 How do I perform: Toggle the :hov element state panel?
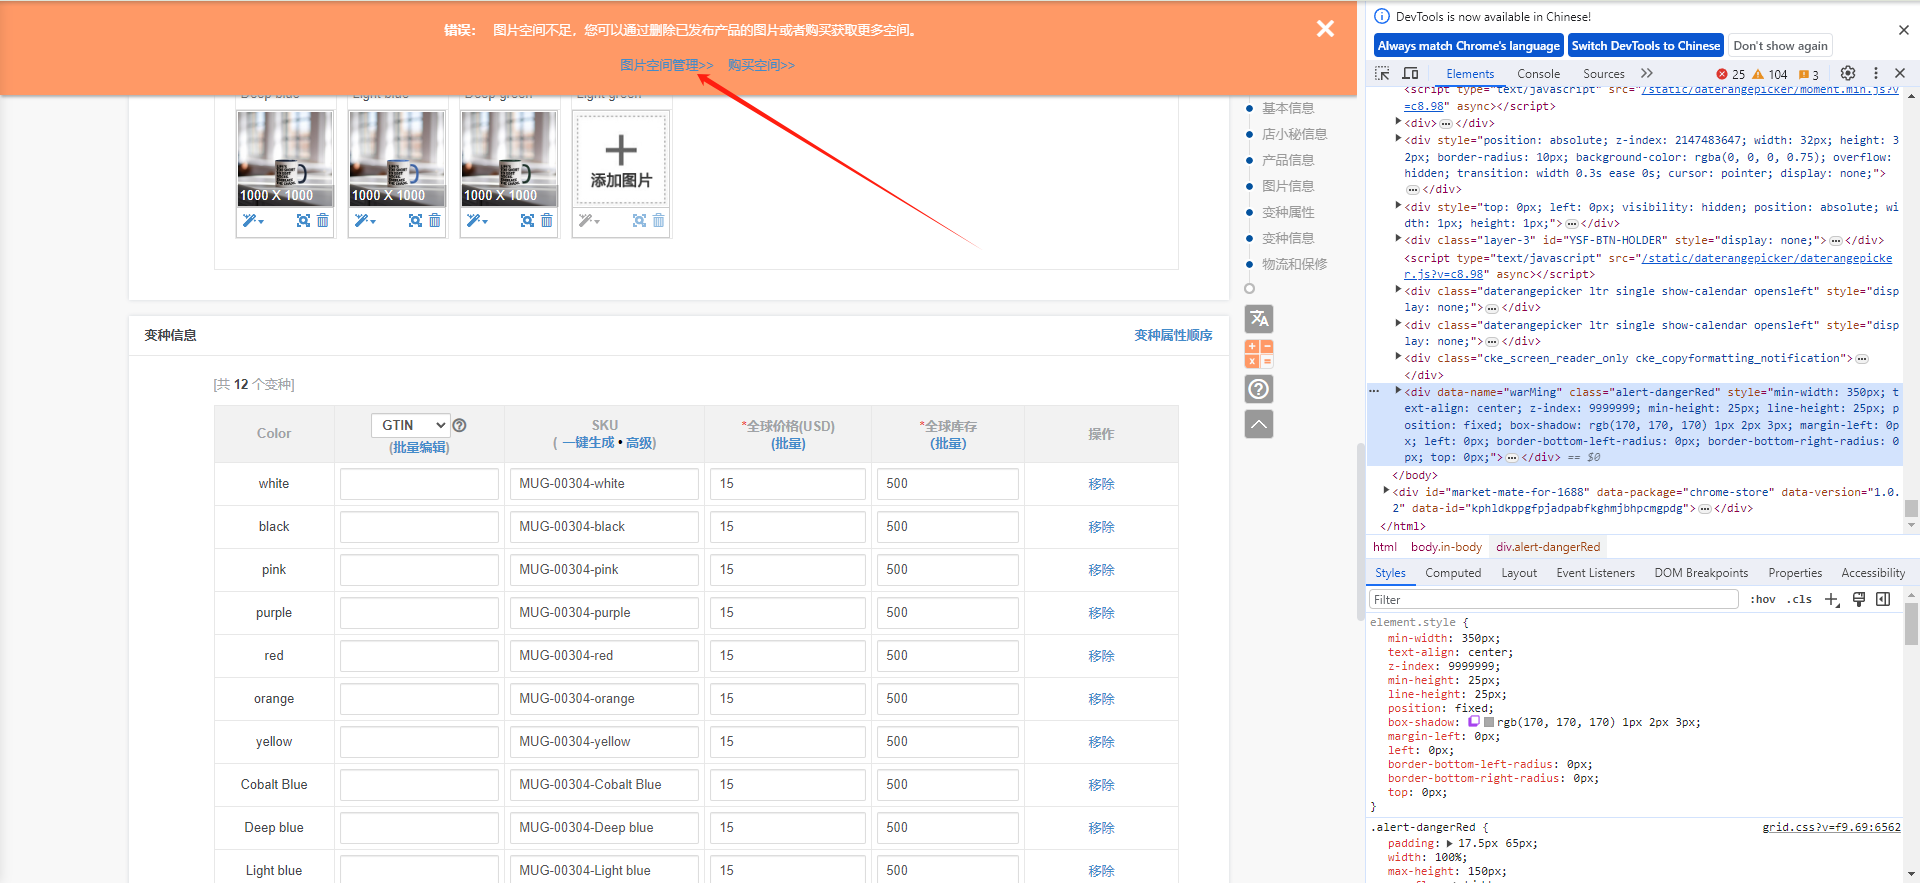tap(1762, 599)
